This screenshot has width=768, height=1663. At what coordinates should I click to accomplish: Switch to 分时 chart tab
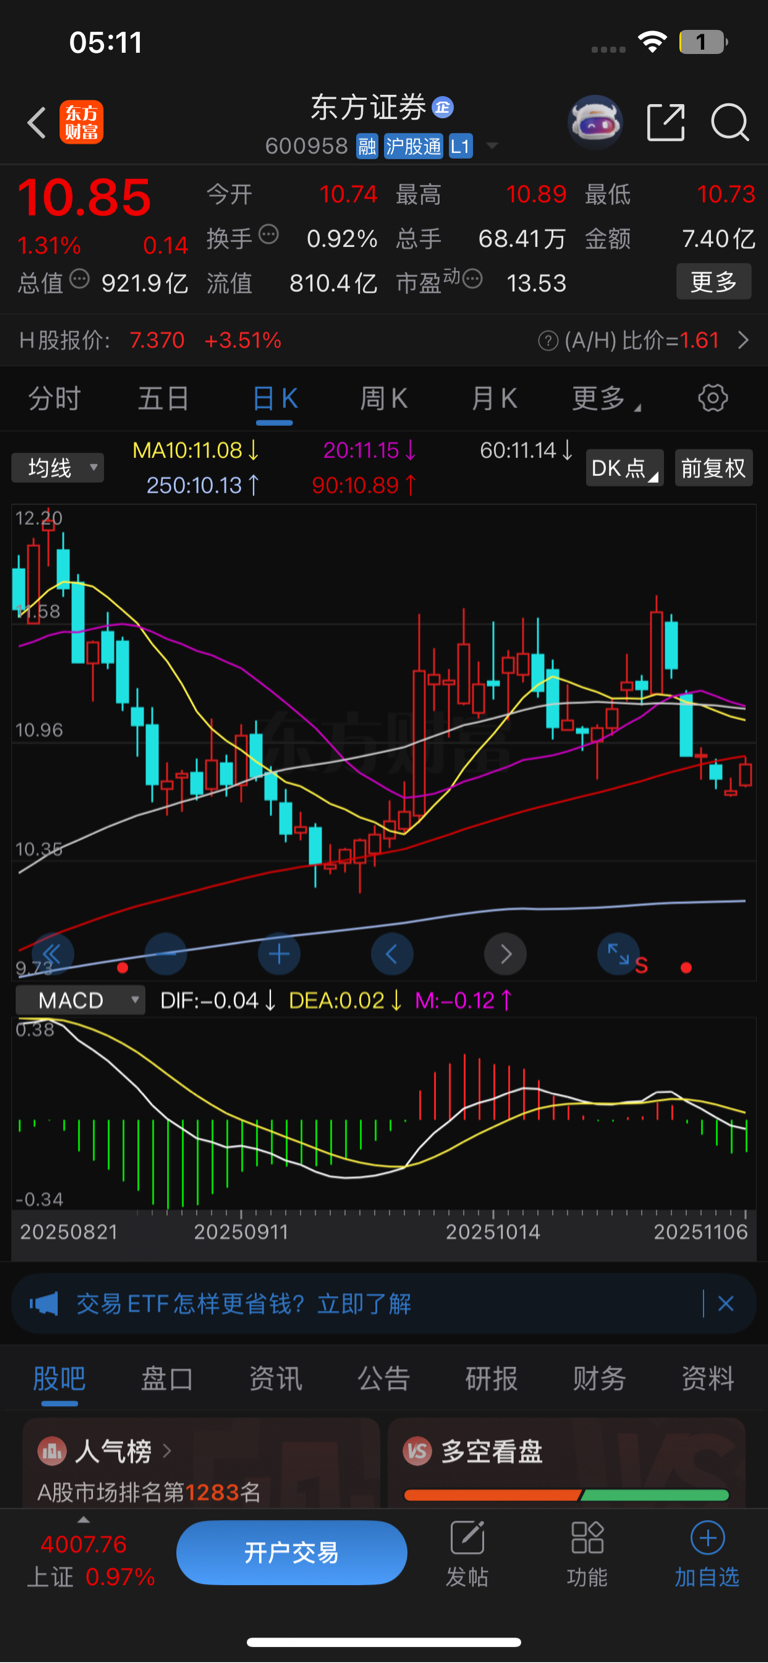tap(54, 399)
